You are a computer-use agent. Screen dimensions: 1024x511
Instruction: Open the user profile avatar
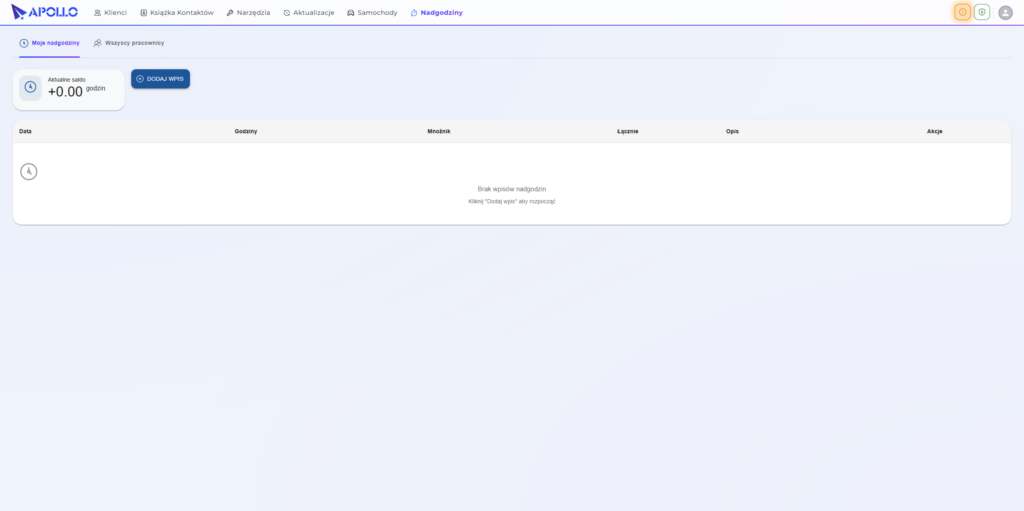point(1005,12)
